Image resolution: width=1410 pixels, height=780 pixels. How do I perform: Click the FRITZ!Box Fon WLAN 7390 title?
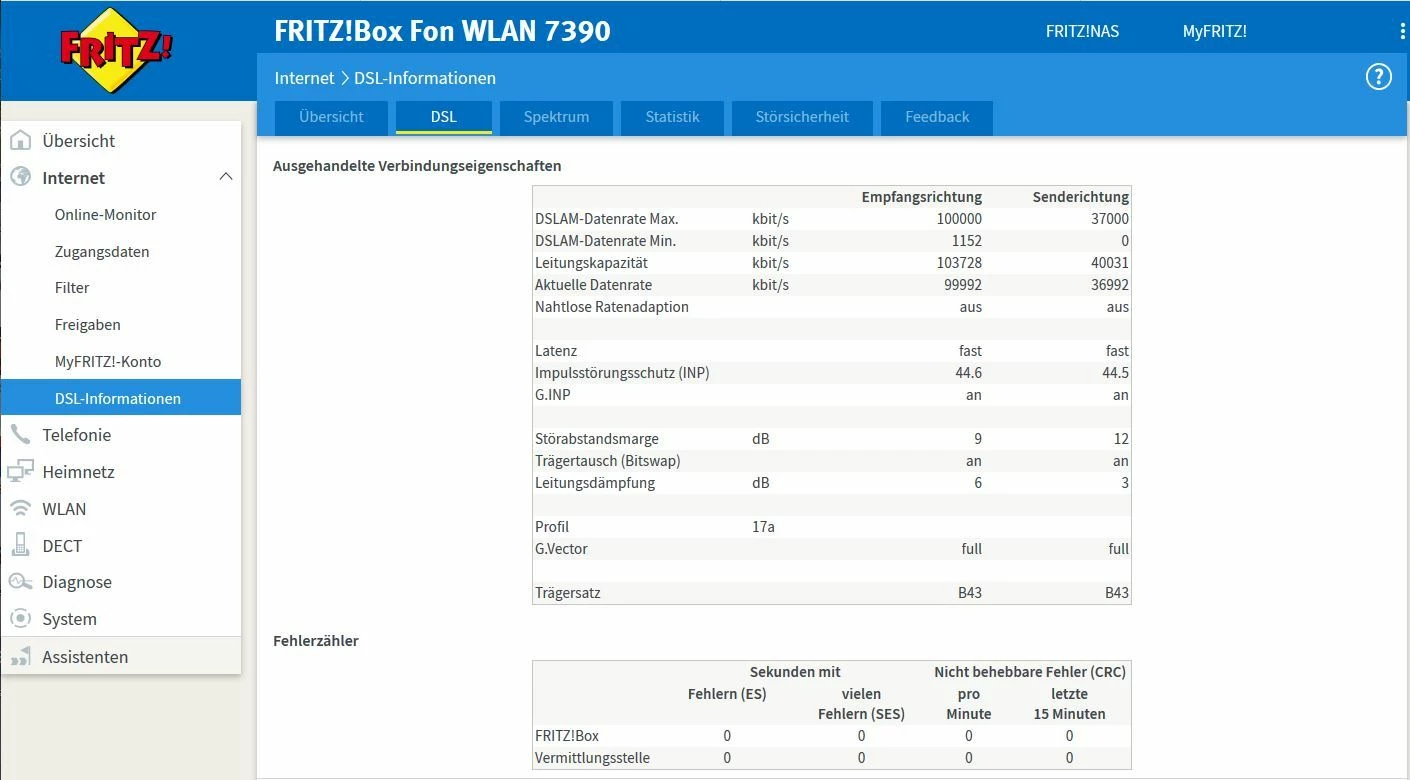click(442, 31)
